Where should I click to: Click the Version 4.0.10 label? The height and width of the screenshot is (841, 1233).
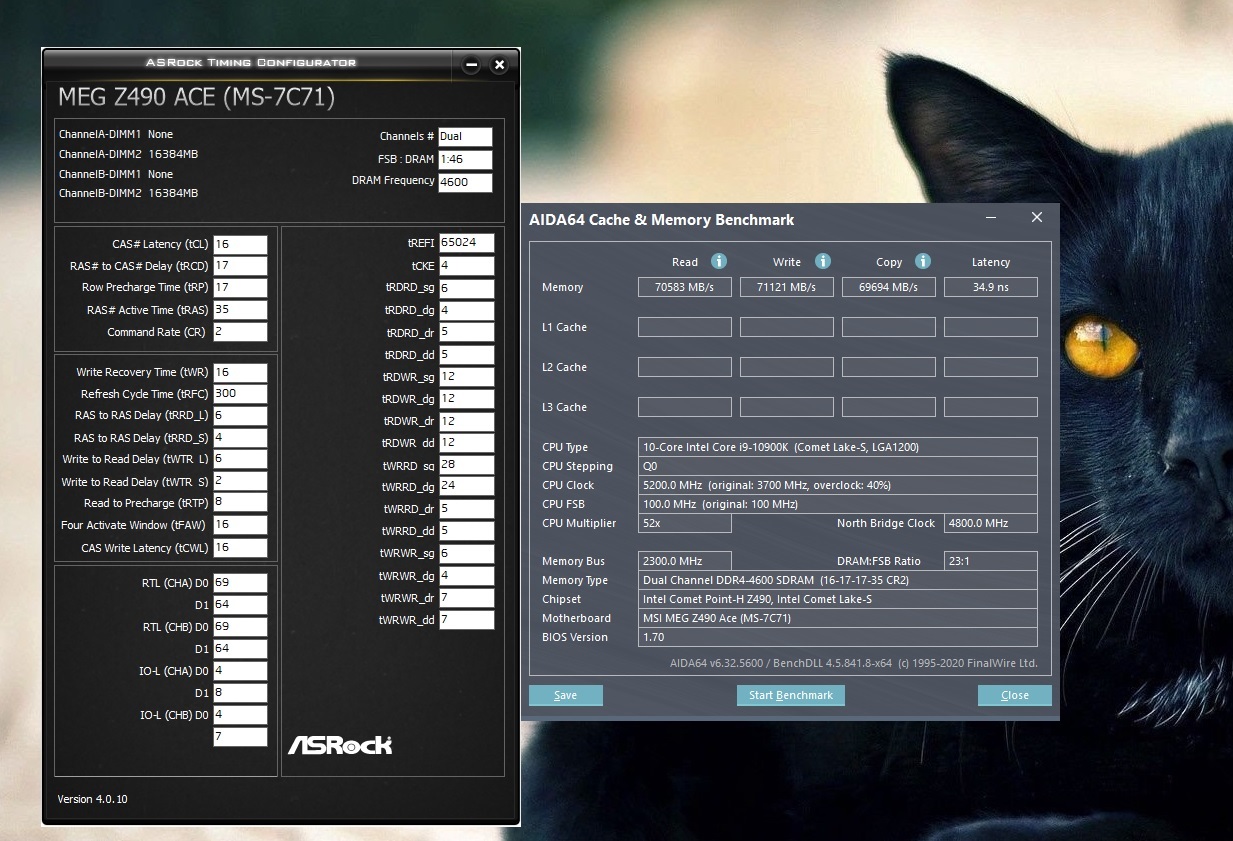click(93, 799)
